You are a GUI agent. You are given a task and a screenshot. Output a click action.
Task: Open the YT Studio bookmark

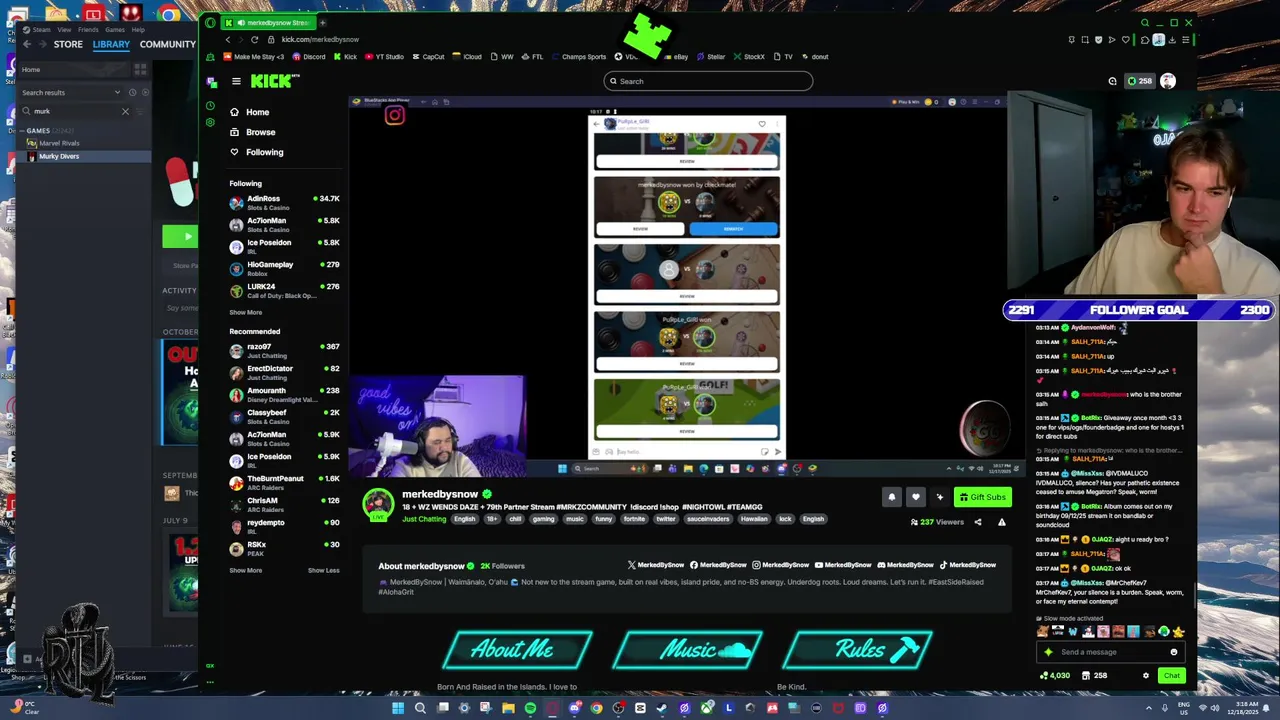pos(385,57)
